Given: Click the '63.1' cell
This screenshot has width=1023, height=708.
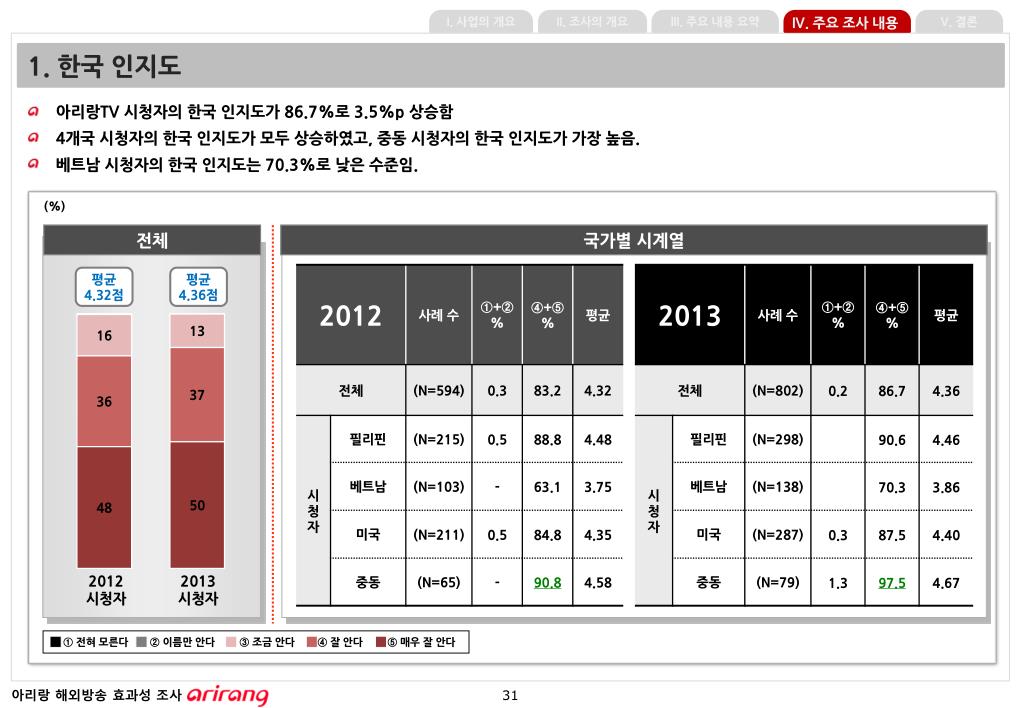Looking at the screenshot, I should coord(547,487).
